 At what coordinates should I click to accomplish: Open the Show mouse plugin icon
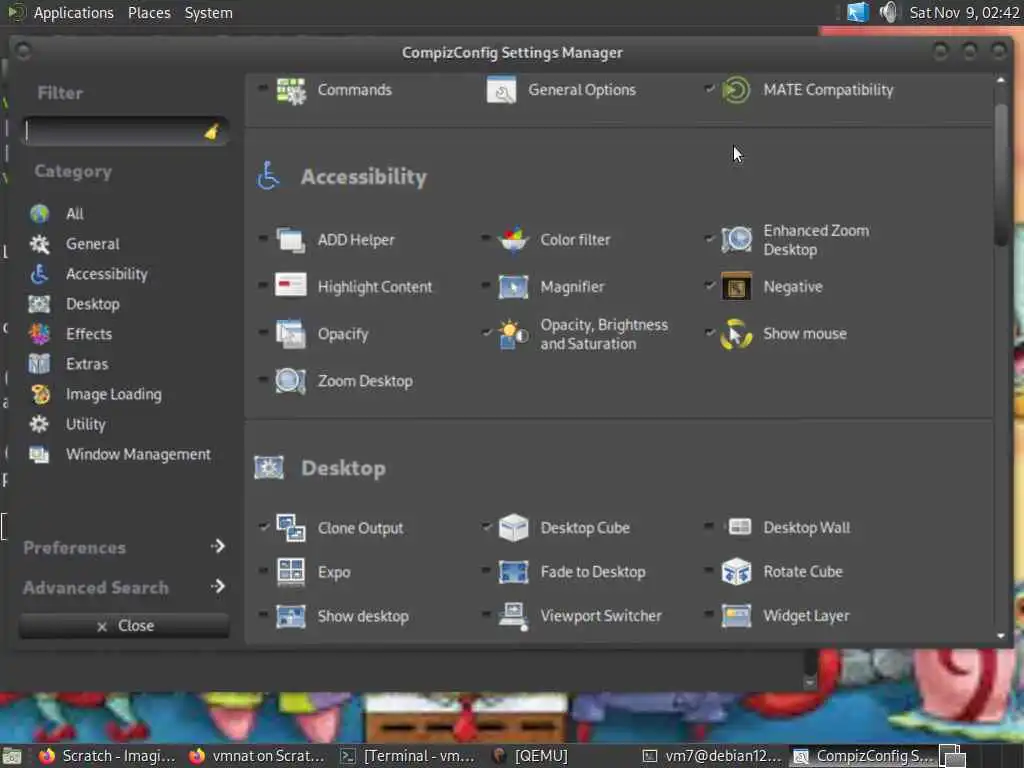[x=736, y=334]
